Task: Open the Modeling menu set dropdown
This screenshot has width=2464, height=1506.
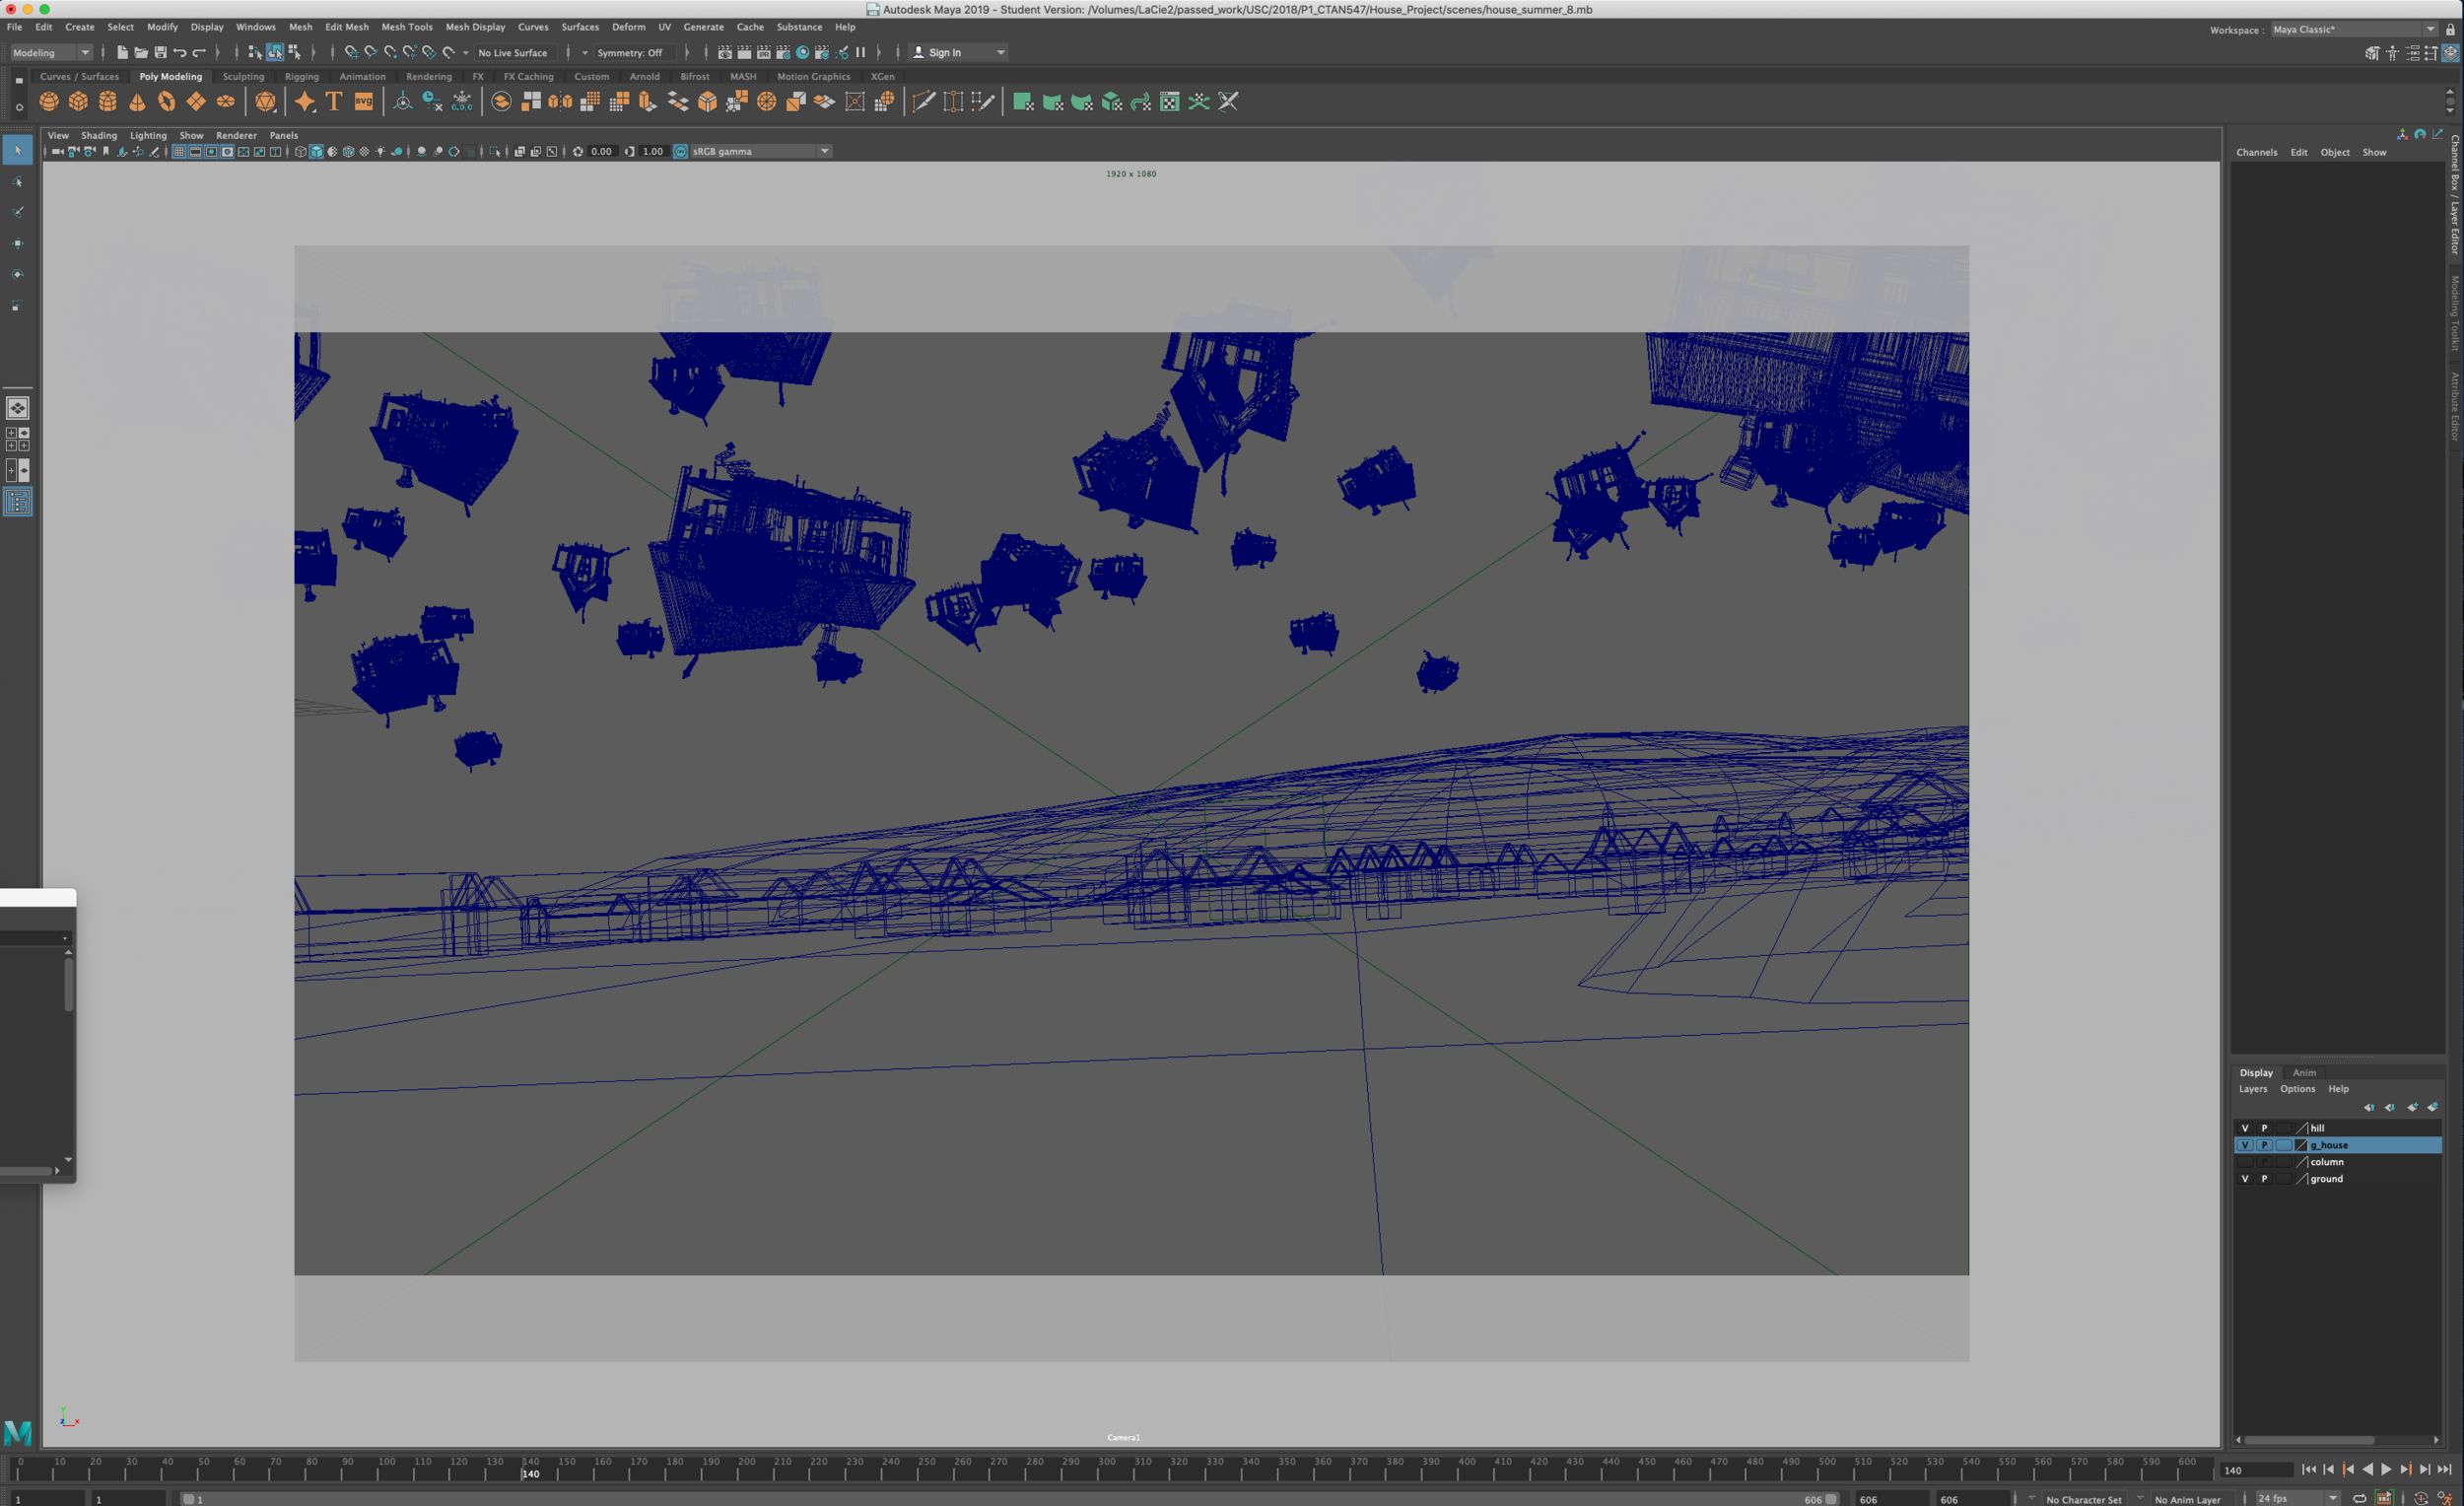Action: tap(51, 52)
